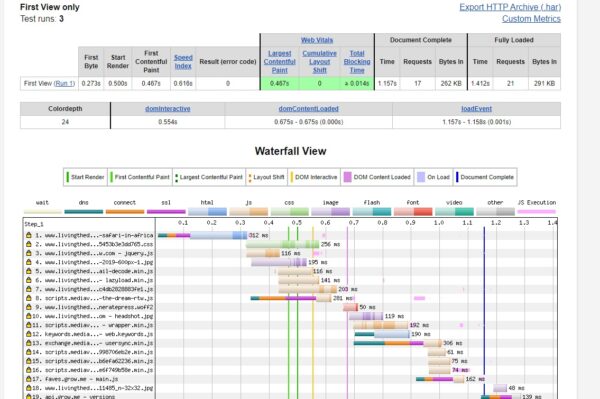Click the lock icon on request 18 32x32.jpg
This screenshot has height=399, width=600.
pos(29,388)
